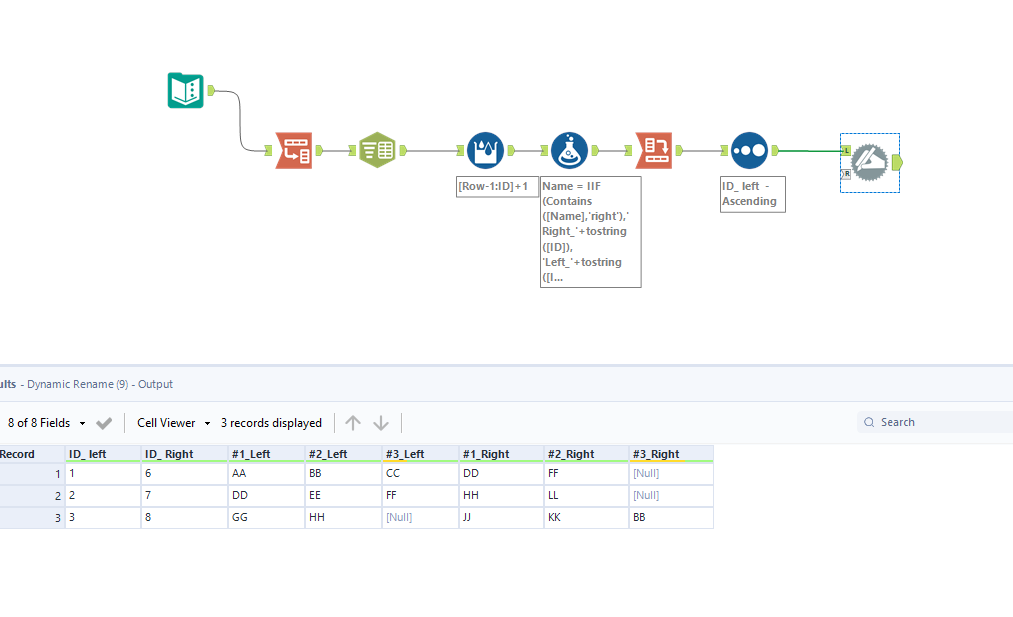Expand the Cell Viewer dropdown
1013x617 pixels.
pyautogui.click(x=174, y=423)
